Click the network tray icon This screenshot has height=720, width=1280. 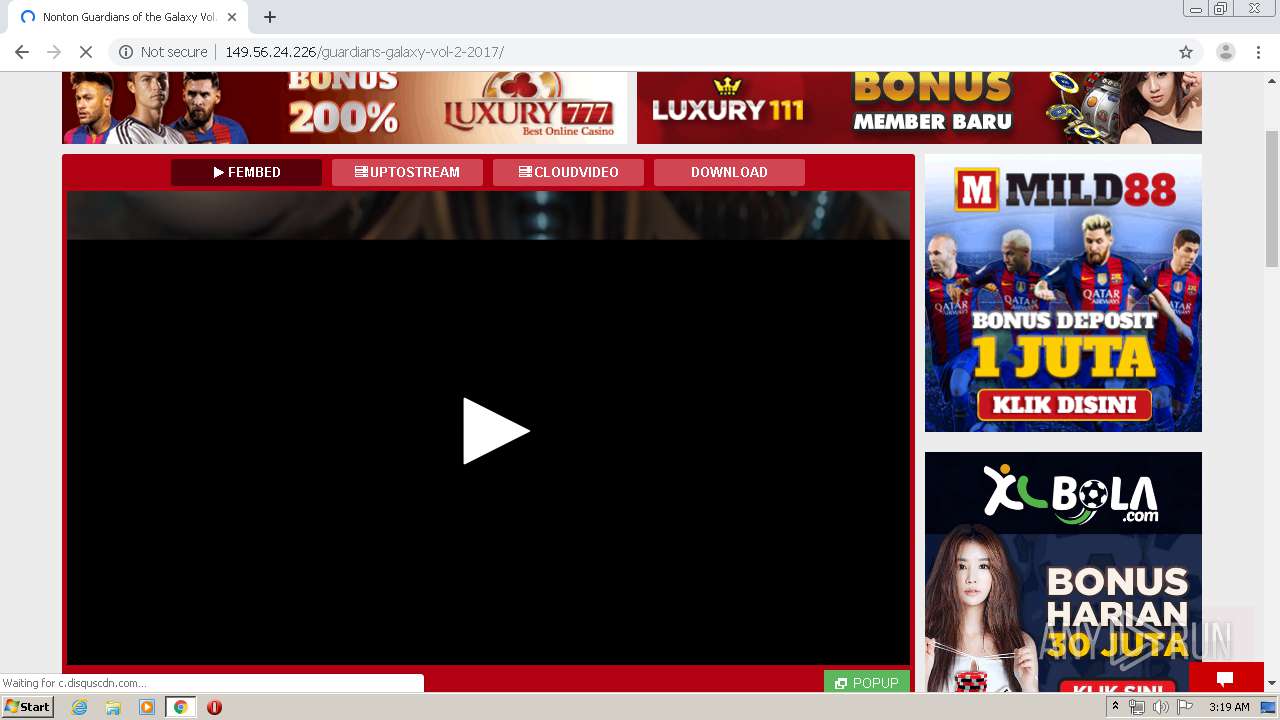(x=1137, y=707)
